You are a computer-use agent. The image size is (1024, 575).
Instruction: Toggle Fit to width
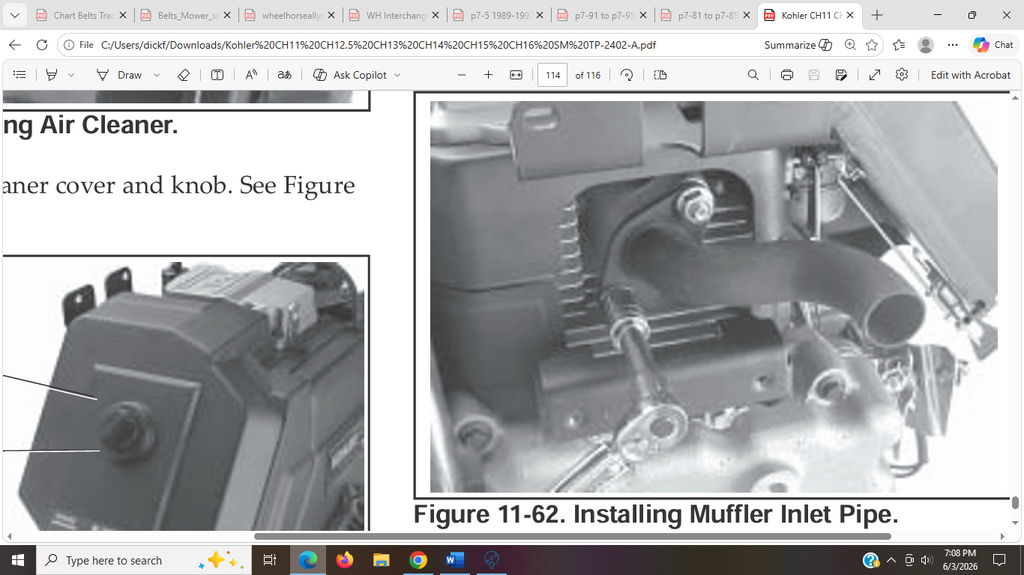pyautogui.click(x=516, y=75)
